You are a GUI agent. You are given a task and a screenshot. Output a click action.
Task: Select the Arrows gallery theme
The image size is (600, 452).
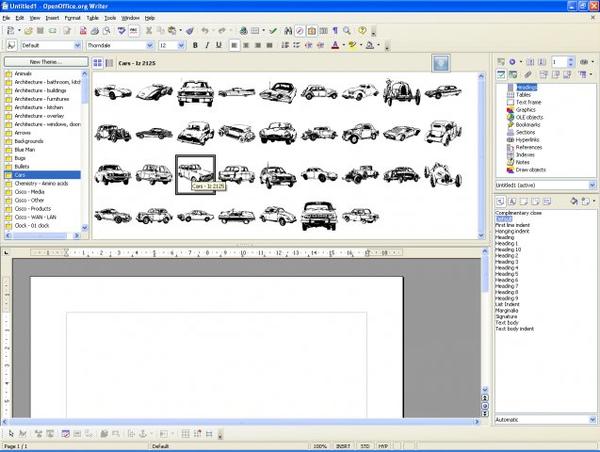pos(22,131)
